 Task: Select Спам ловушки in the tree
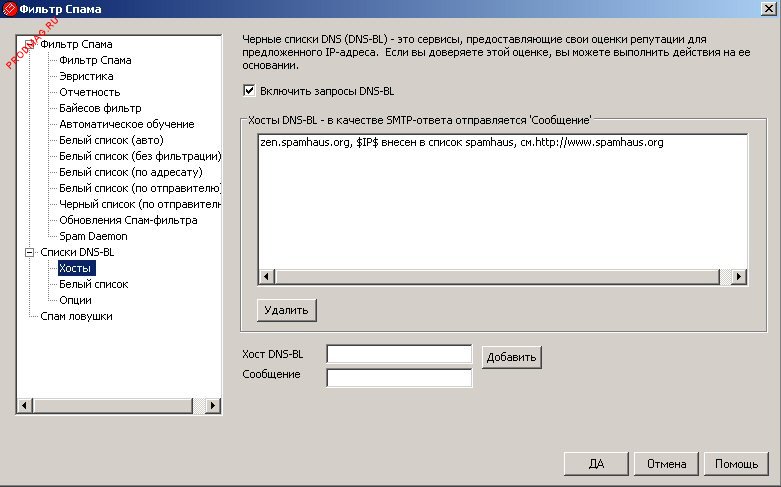tap(76, 316)
